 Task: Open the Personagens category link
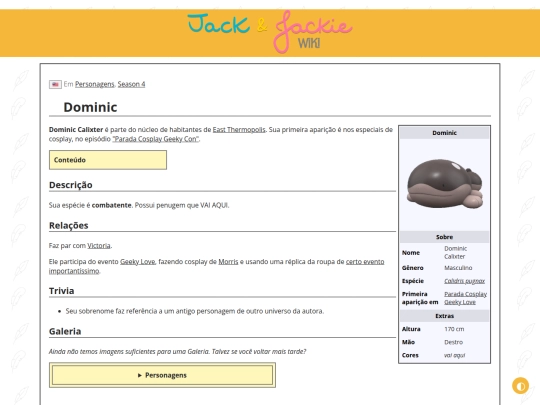[94, 84]
